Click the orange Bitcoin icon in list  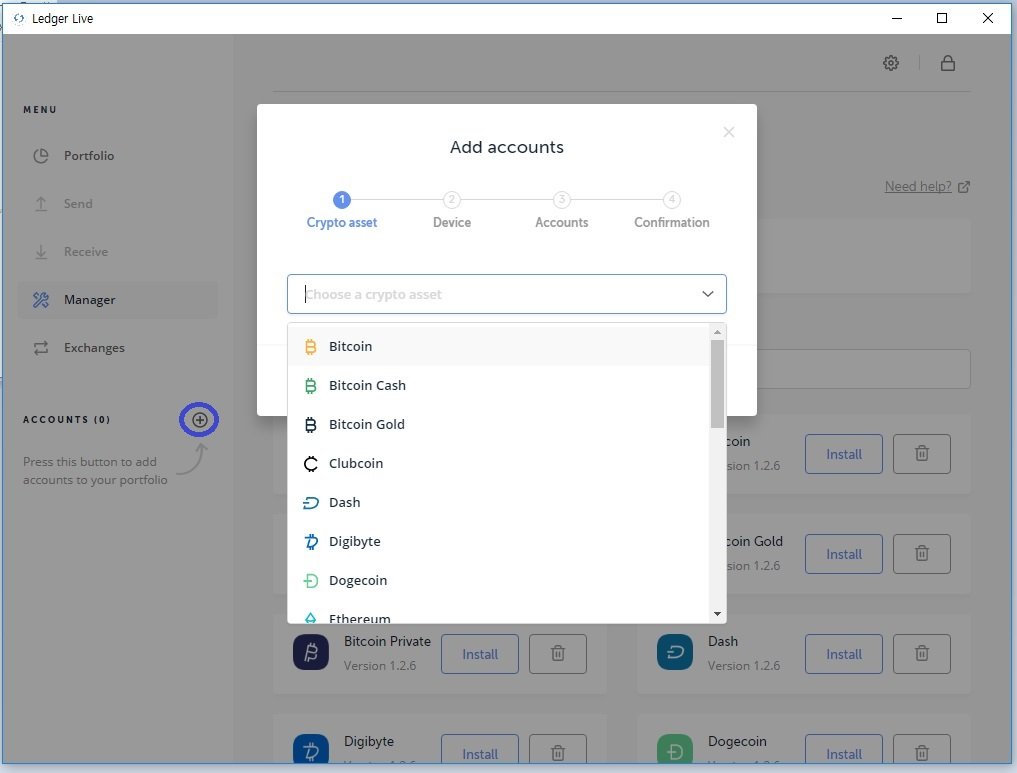tap(311, 347)
